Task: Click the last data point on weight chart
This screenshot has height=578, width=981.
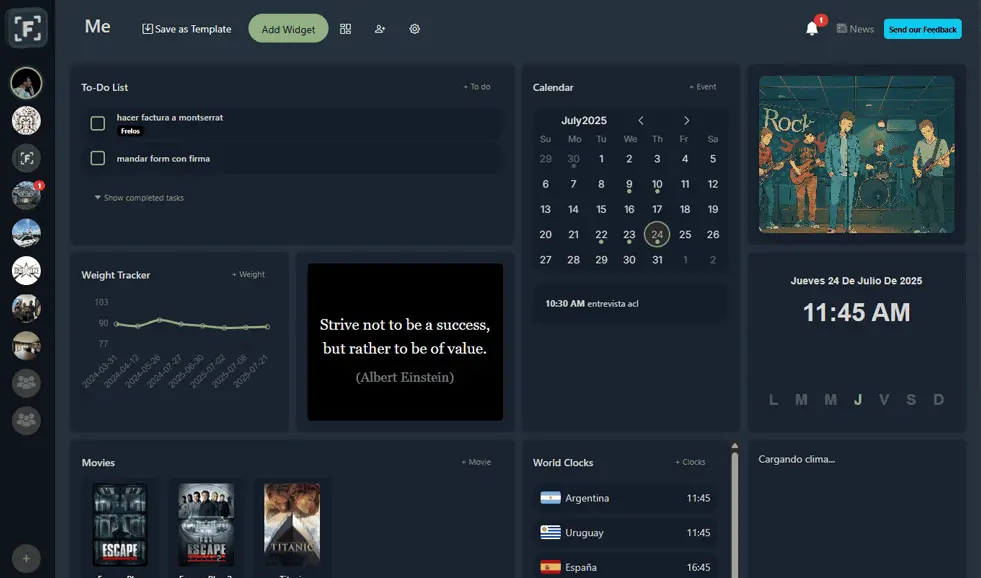Action: 268,327
